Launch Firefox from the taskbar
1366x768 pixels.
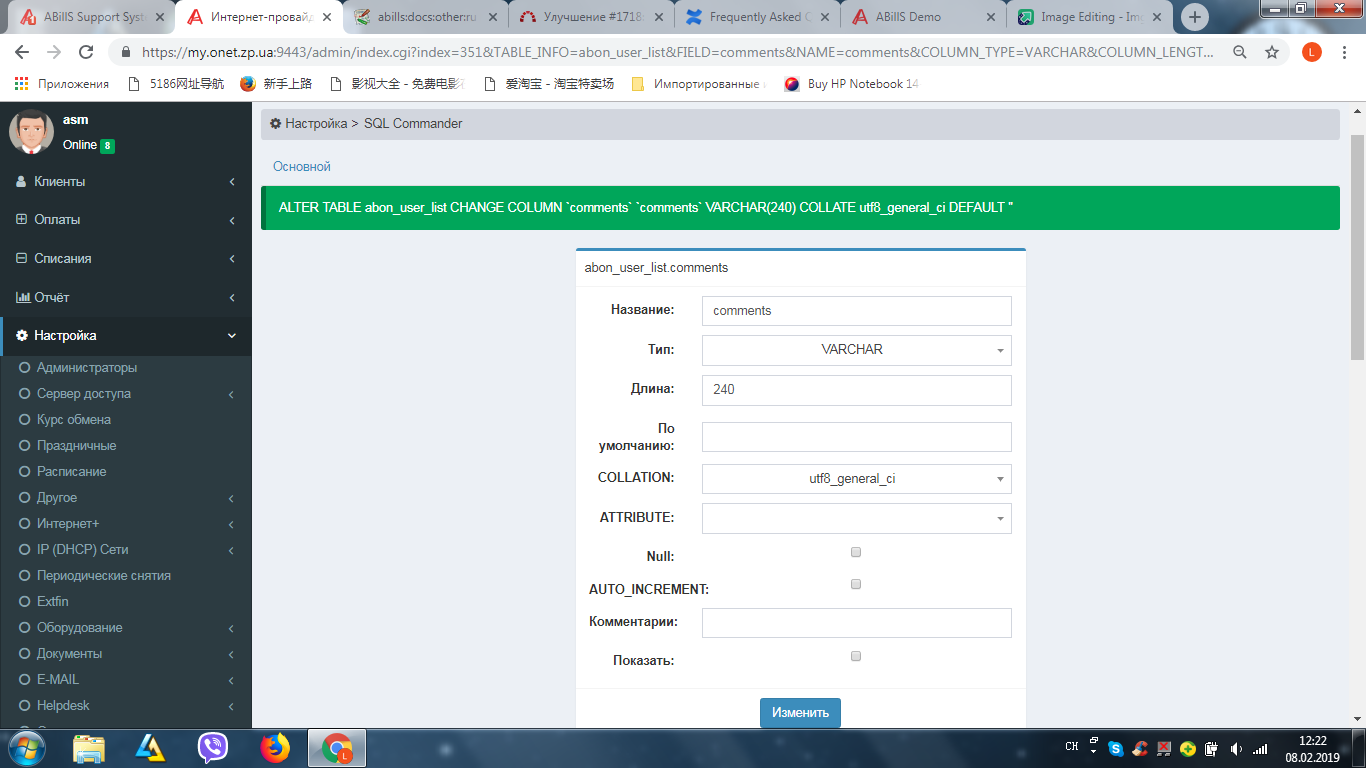tap(274, 747)
